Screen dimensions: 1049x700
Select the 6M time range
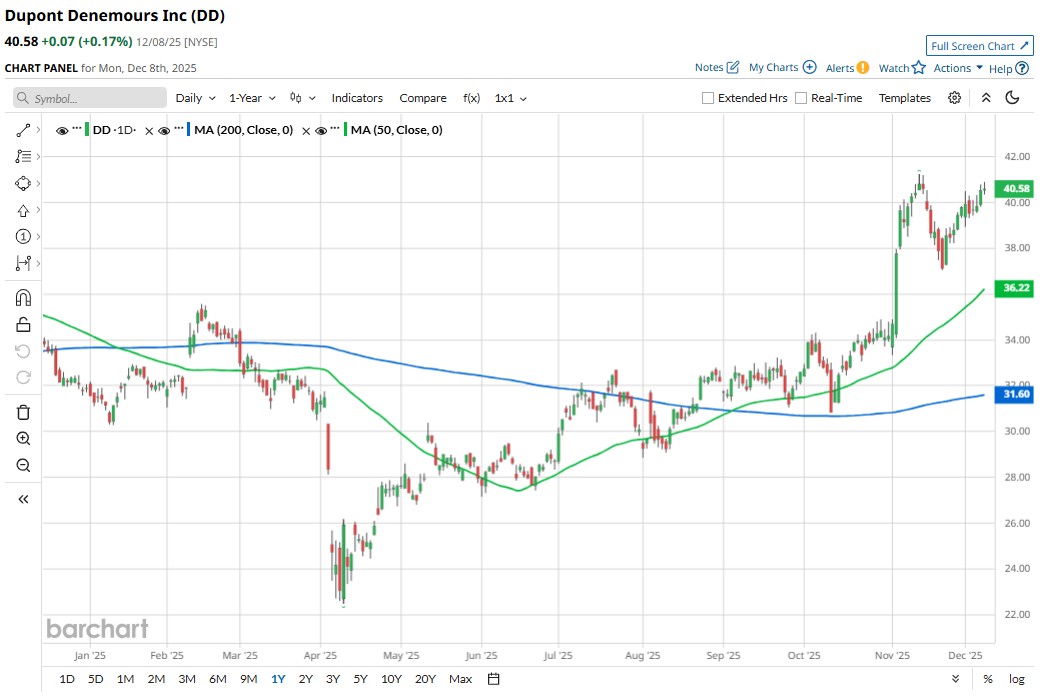218,679
